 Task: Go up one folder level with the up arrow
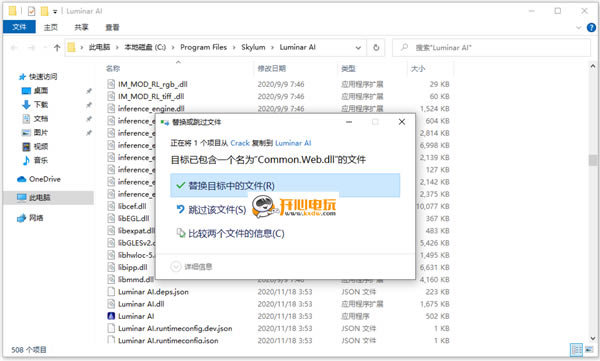pyautogui.click(x=57, y=48)
